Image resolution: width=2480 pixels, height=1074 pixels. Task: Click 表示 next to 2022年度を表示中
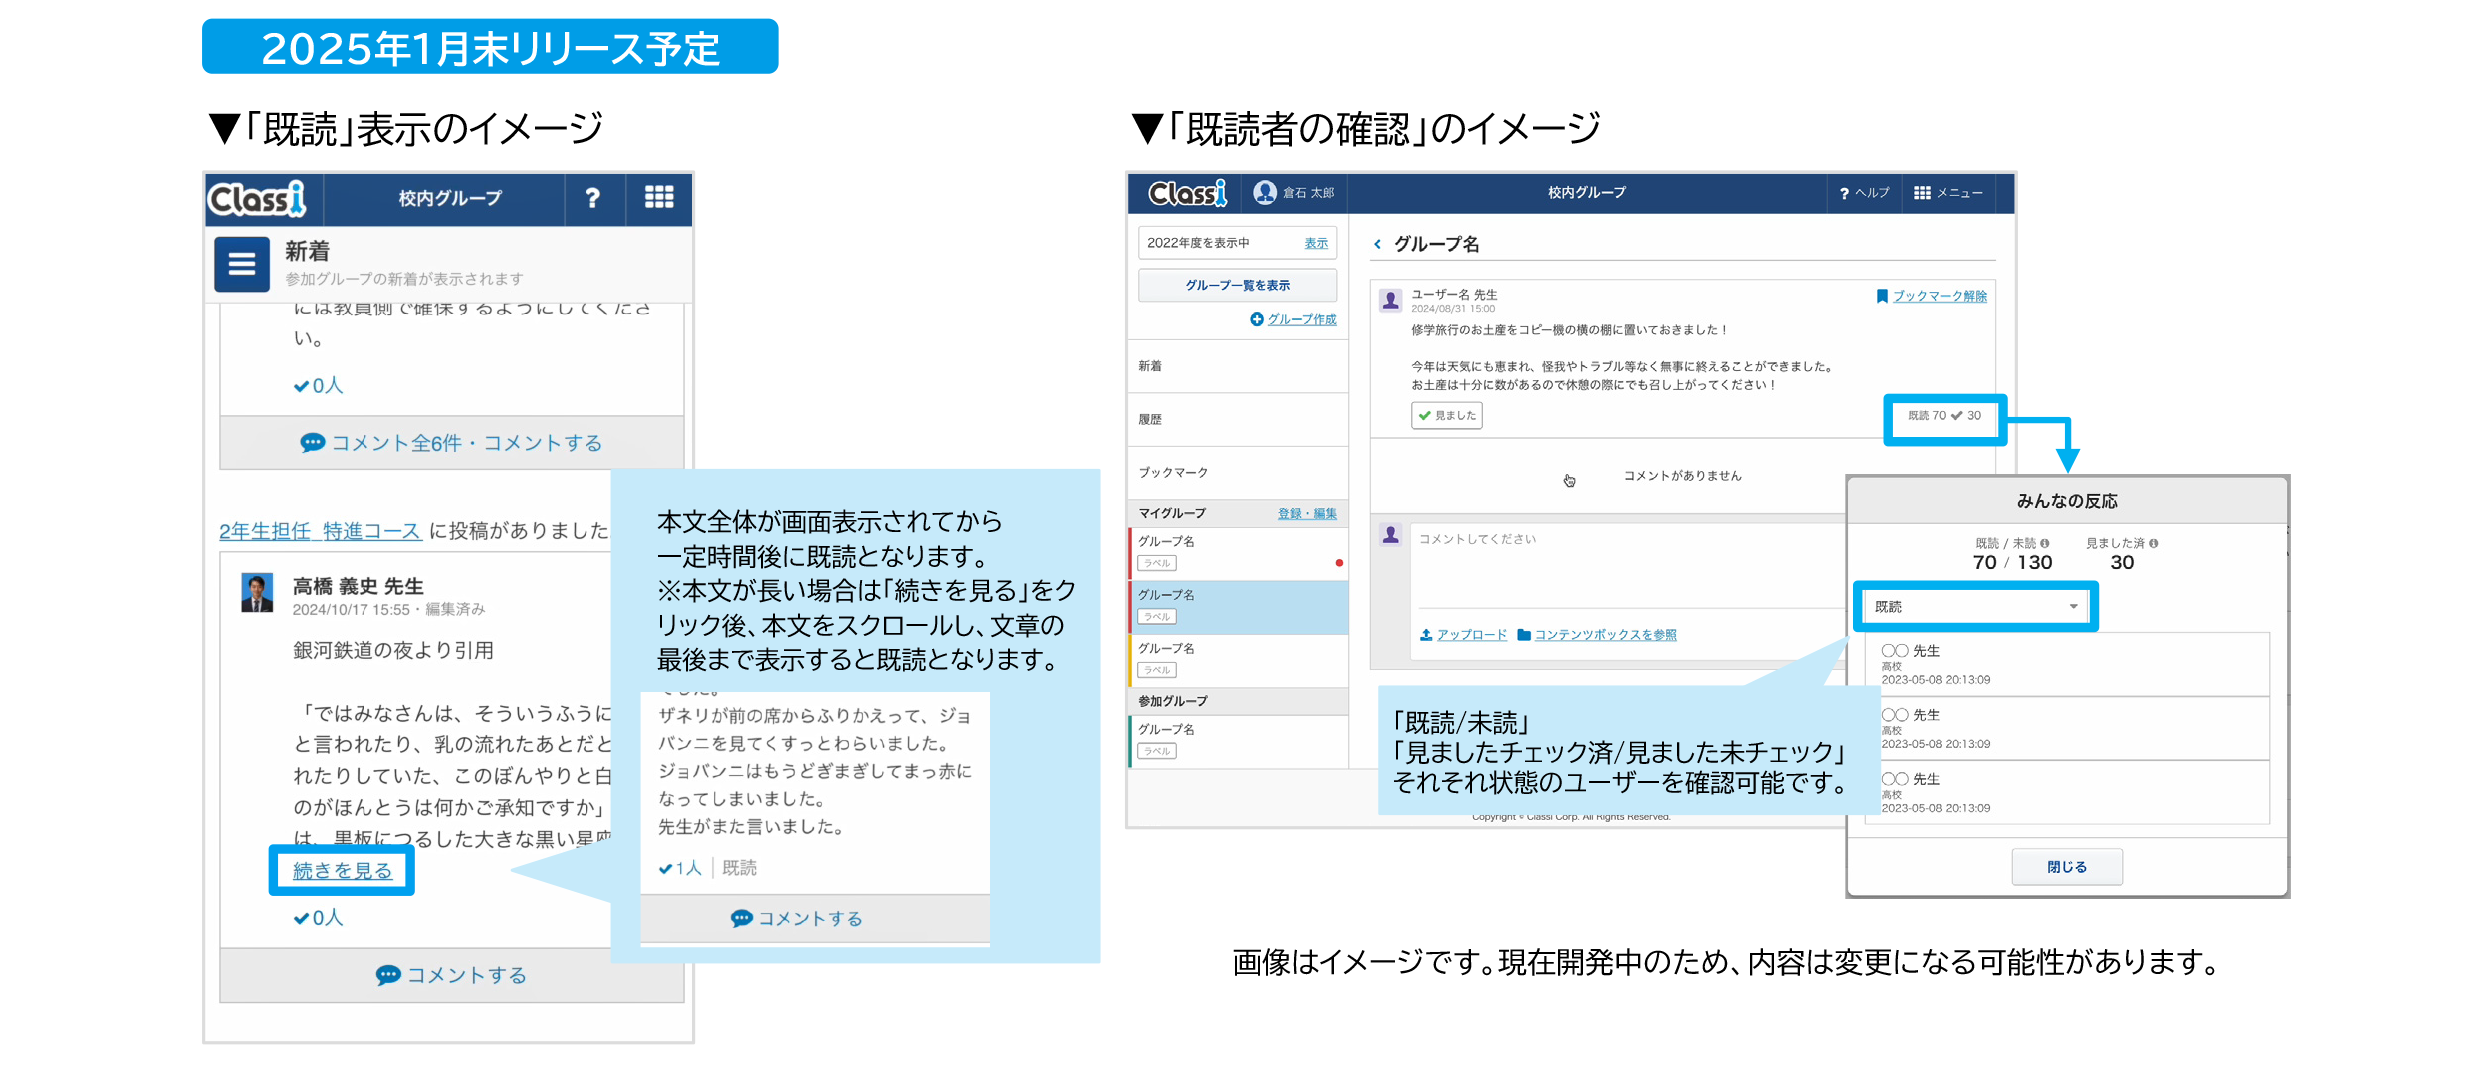1316,243
